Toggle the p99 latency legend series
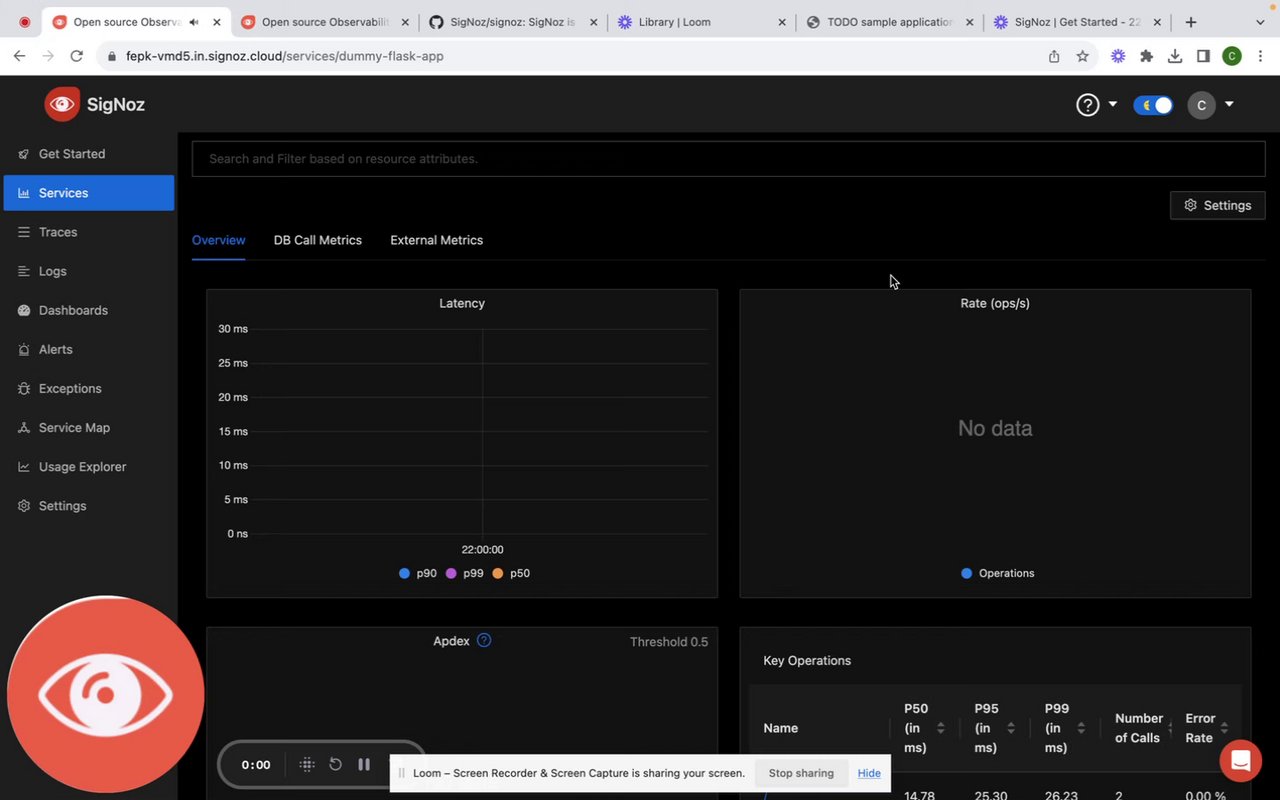Image resolution: width=1280 pixels, height=800 pixels. (x=465, y=573)
